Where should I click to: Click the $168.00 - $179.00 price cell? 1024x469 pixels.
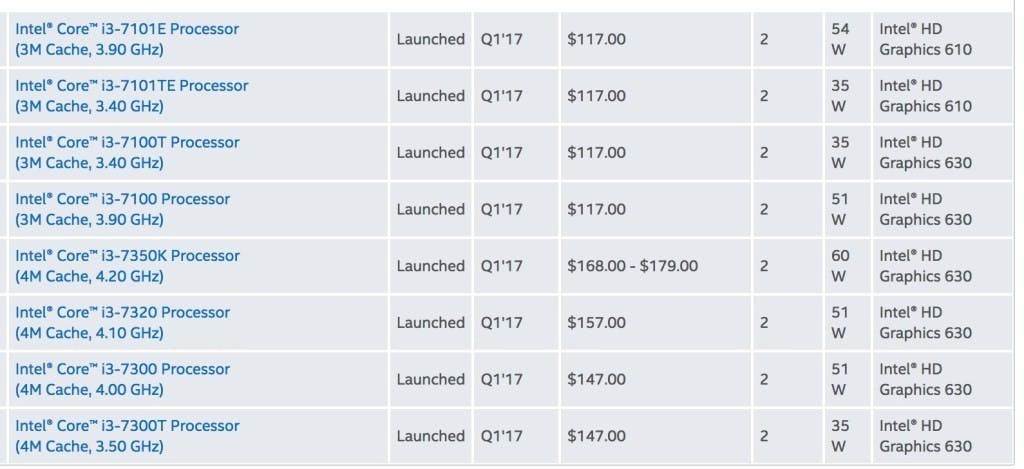632,266
